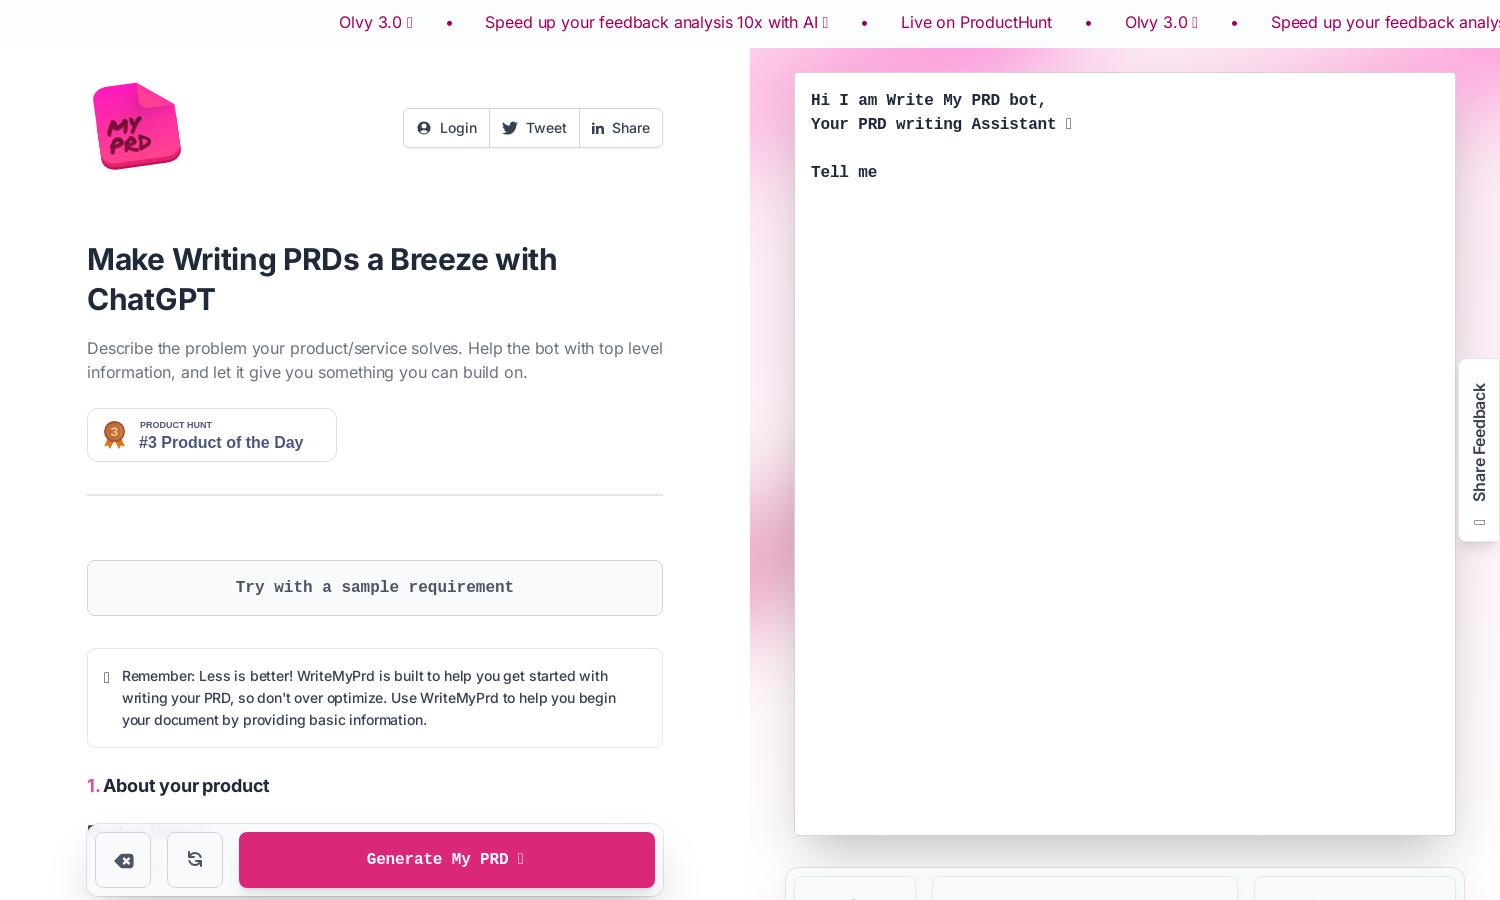Click the refresh/regenerate arrows icon
The width and height of the screenshot is (1500, 900).
click(x=195, y=859)
